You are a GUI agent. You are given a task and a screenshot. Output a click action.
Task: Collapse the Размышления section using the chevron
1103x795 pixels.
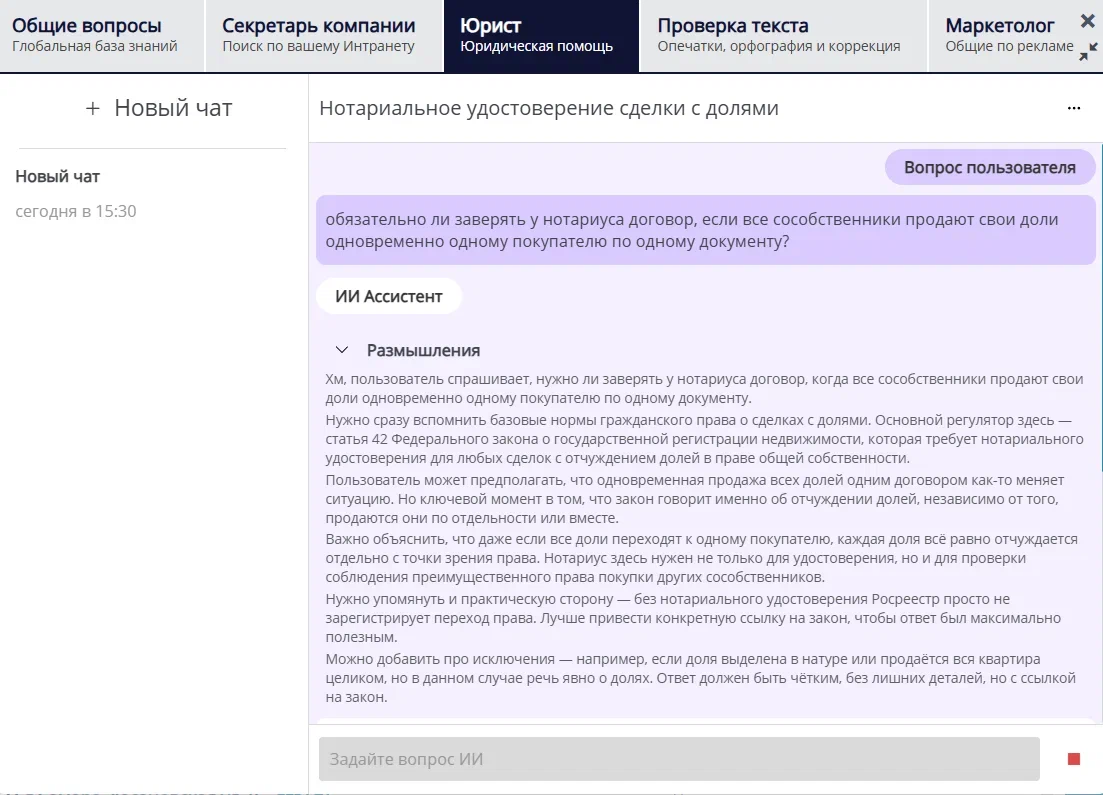342,350
